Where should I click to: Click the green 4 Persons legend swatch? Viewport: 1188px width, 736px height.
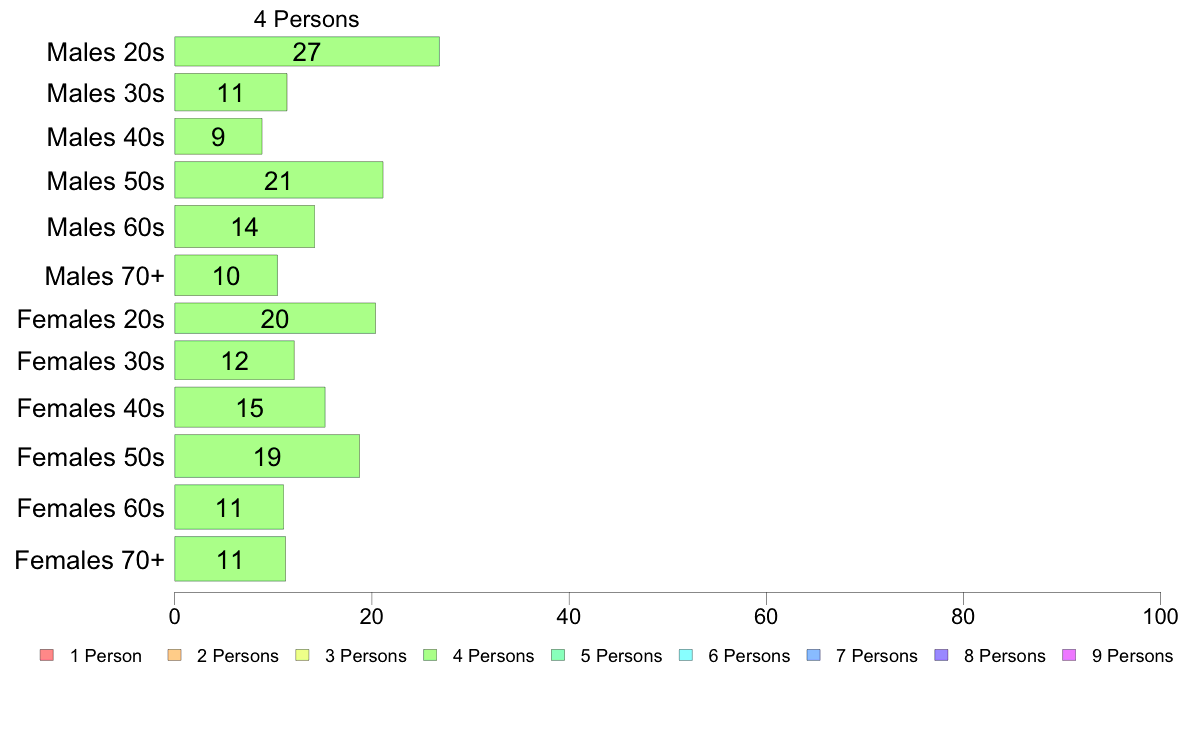430,655
